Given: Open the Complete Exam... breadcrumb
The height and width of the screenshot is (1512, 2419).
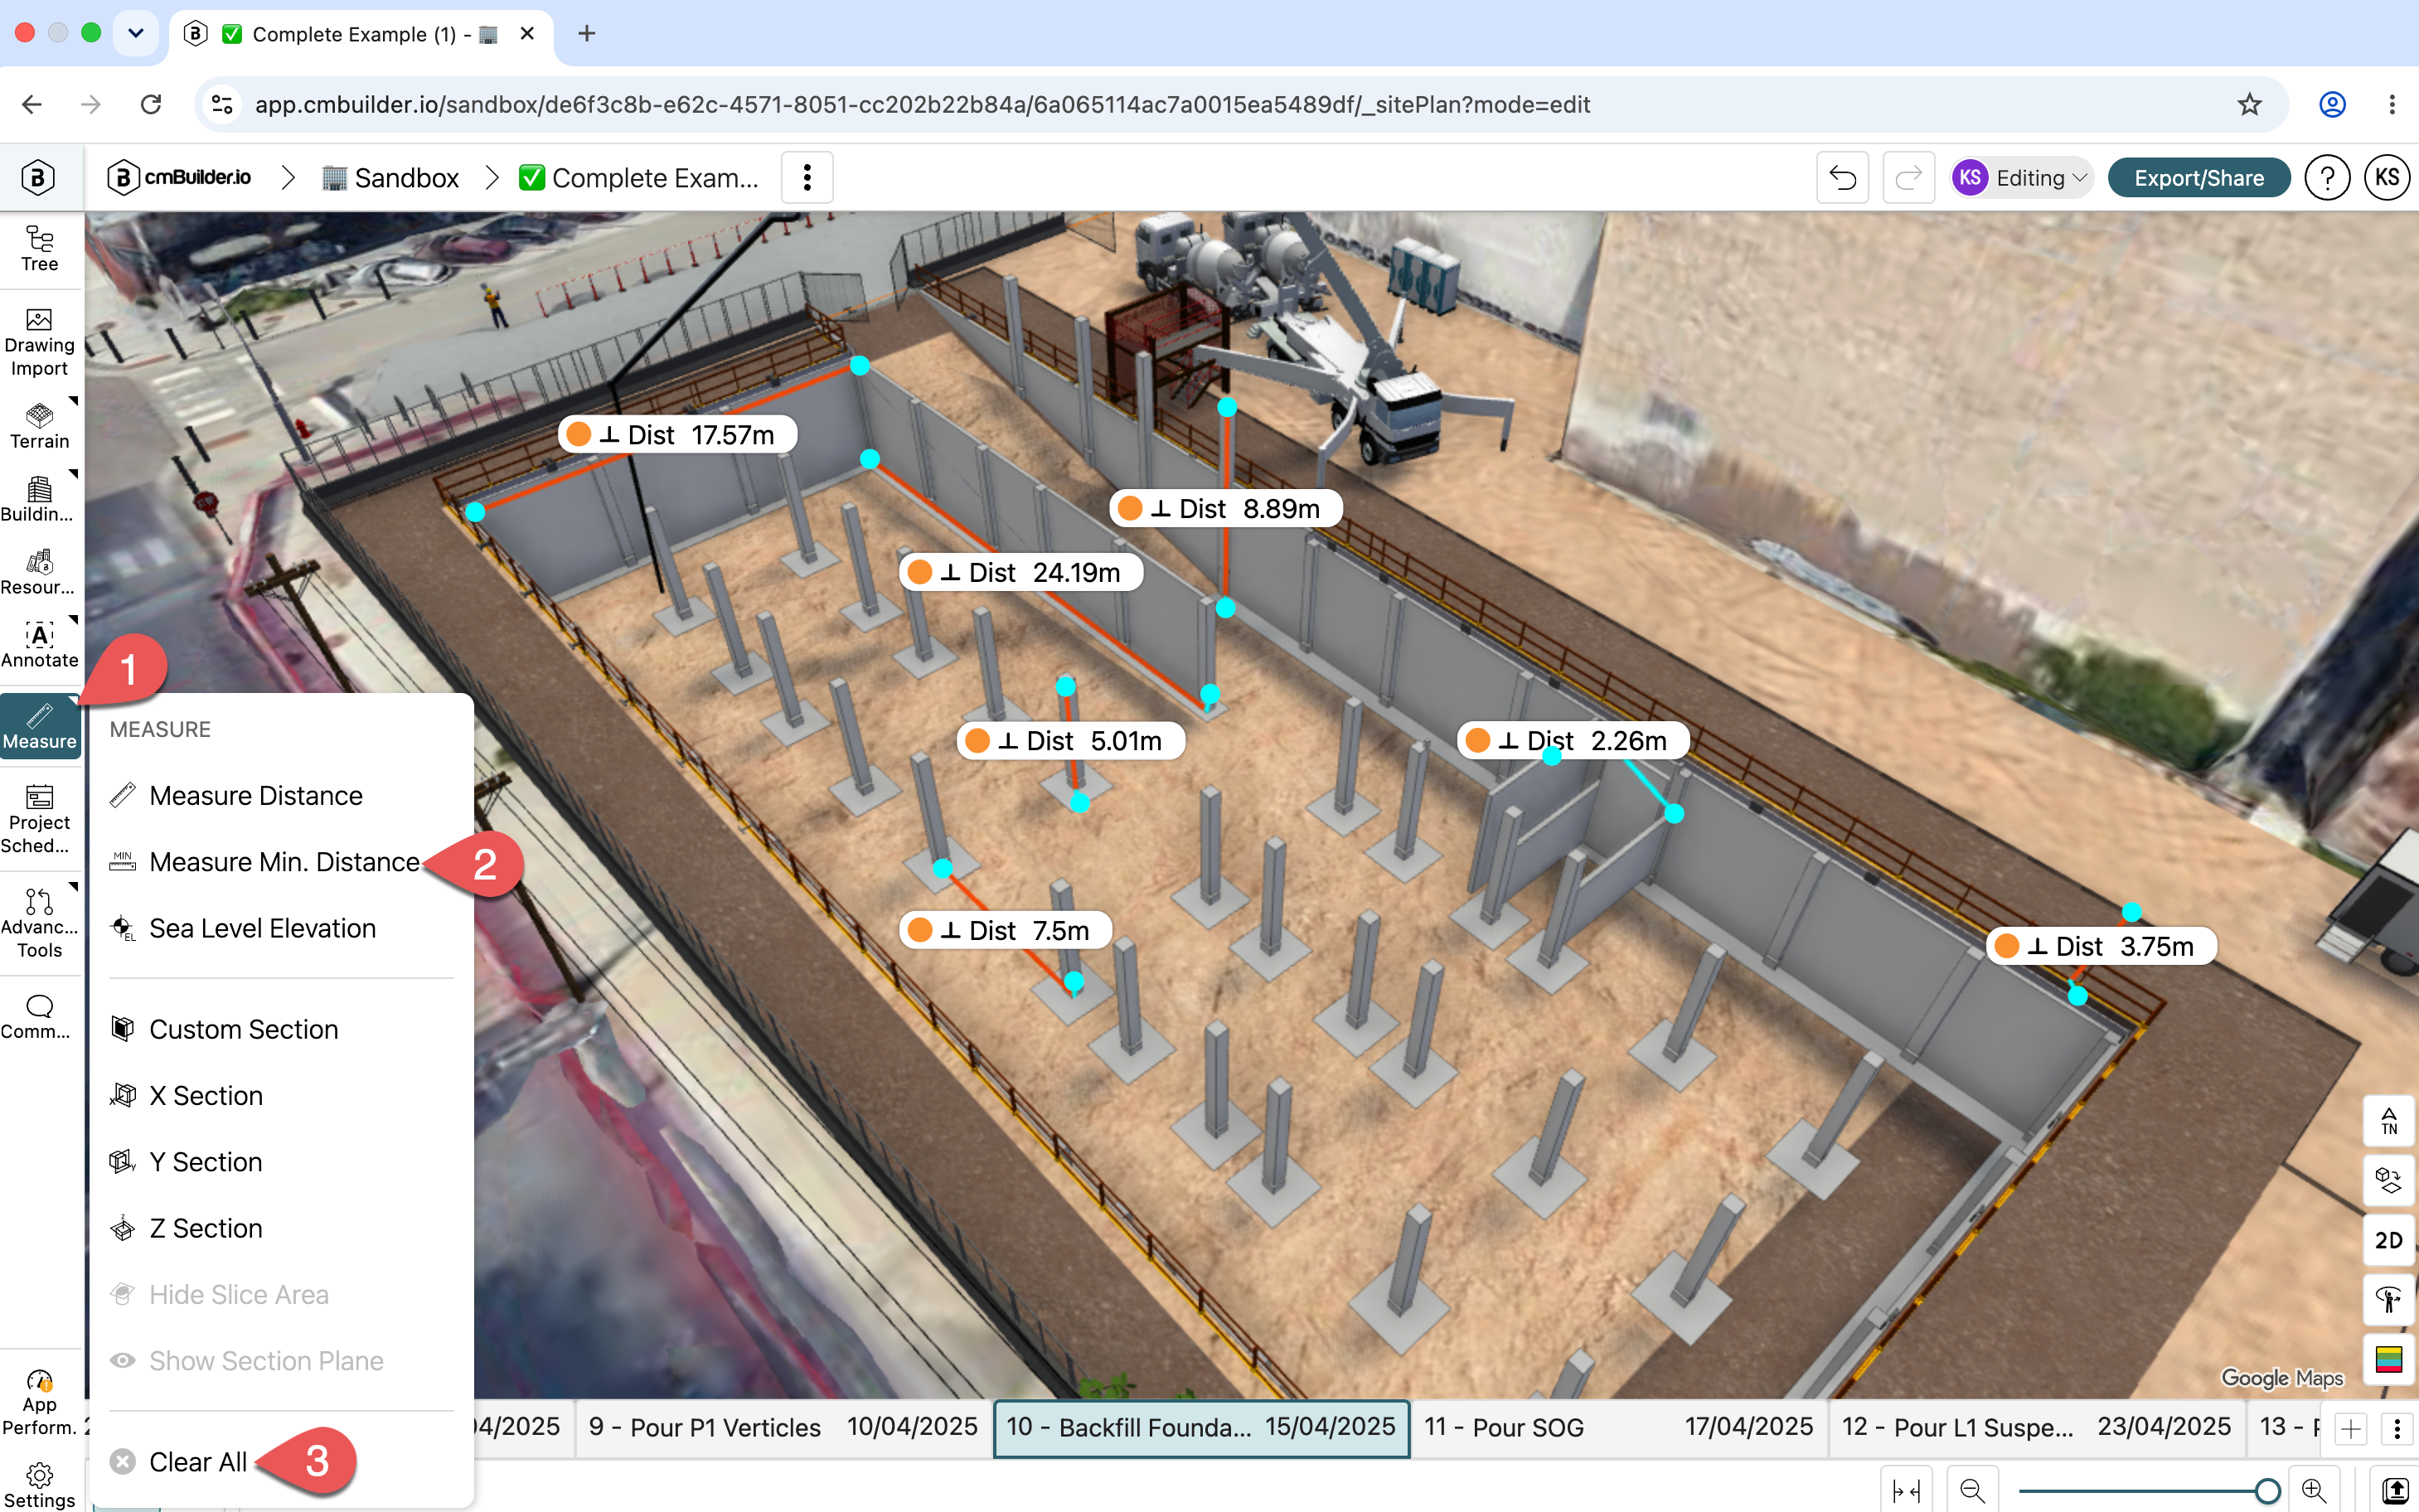Looking at the screenshot, I should click(639, 178).
